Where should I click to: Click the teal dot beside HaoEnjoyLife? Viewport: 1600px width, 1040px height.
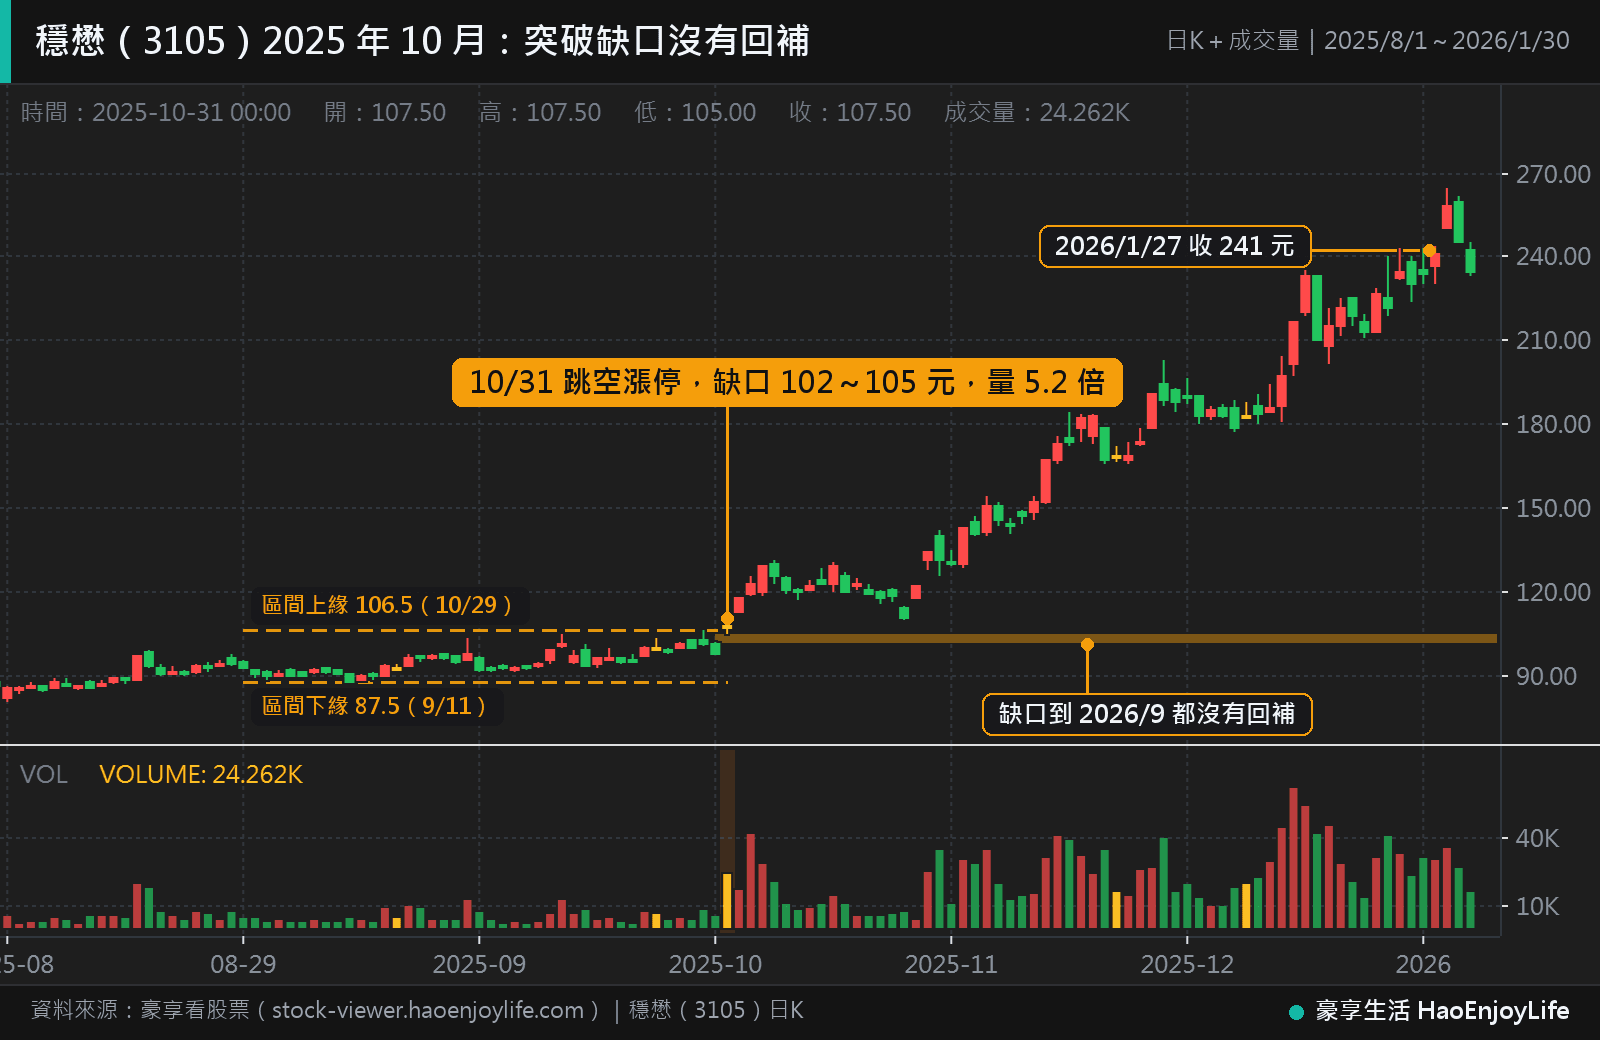click(x=1297, y=1012)
